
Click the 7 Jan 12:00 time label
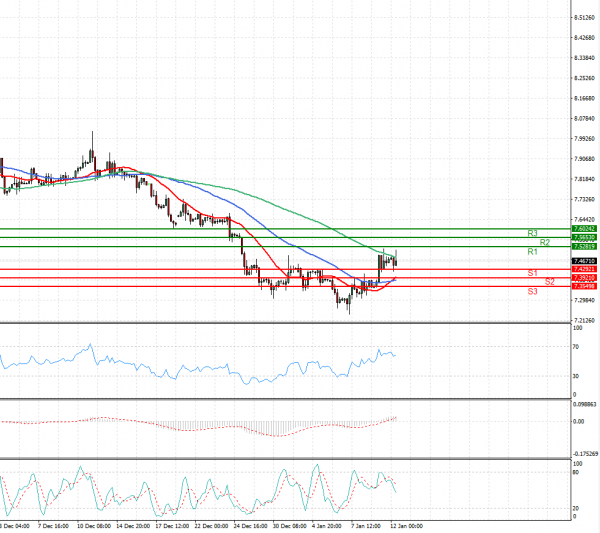pos(366,526)
